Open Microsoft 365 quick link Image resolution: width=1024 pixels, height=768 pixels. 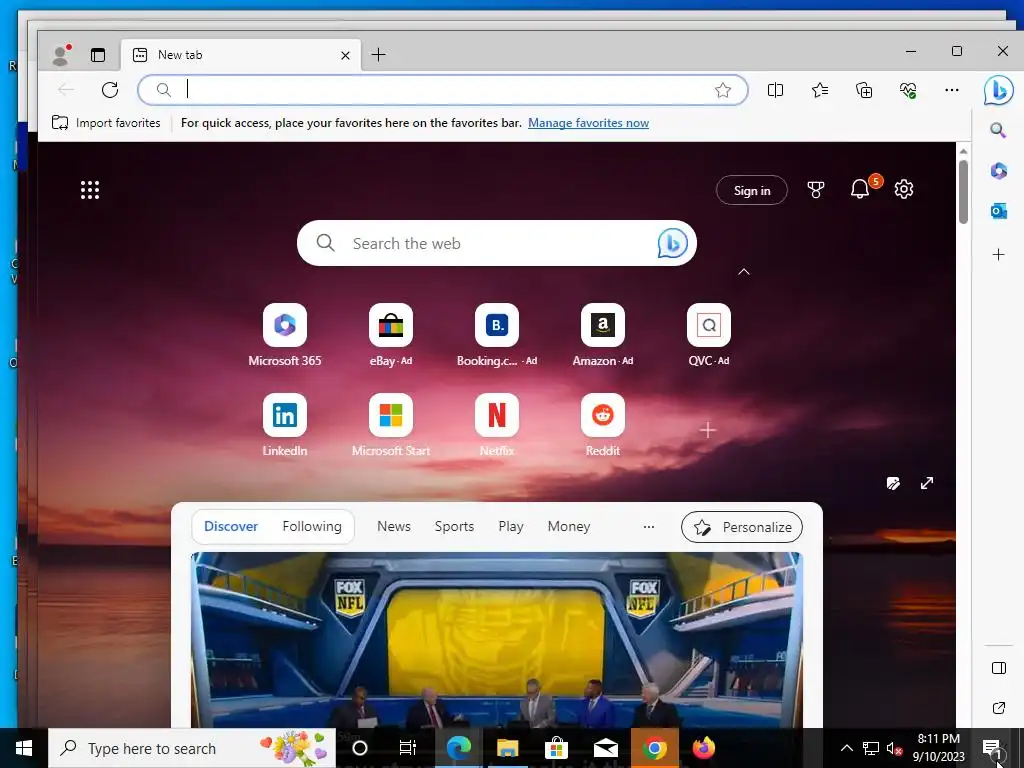[285, 335]
